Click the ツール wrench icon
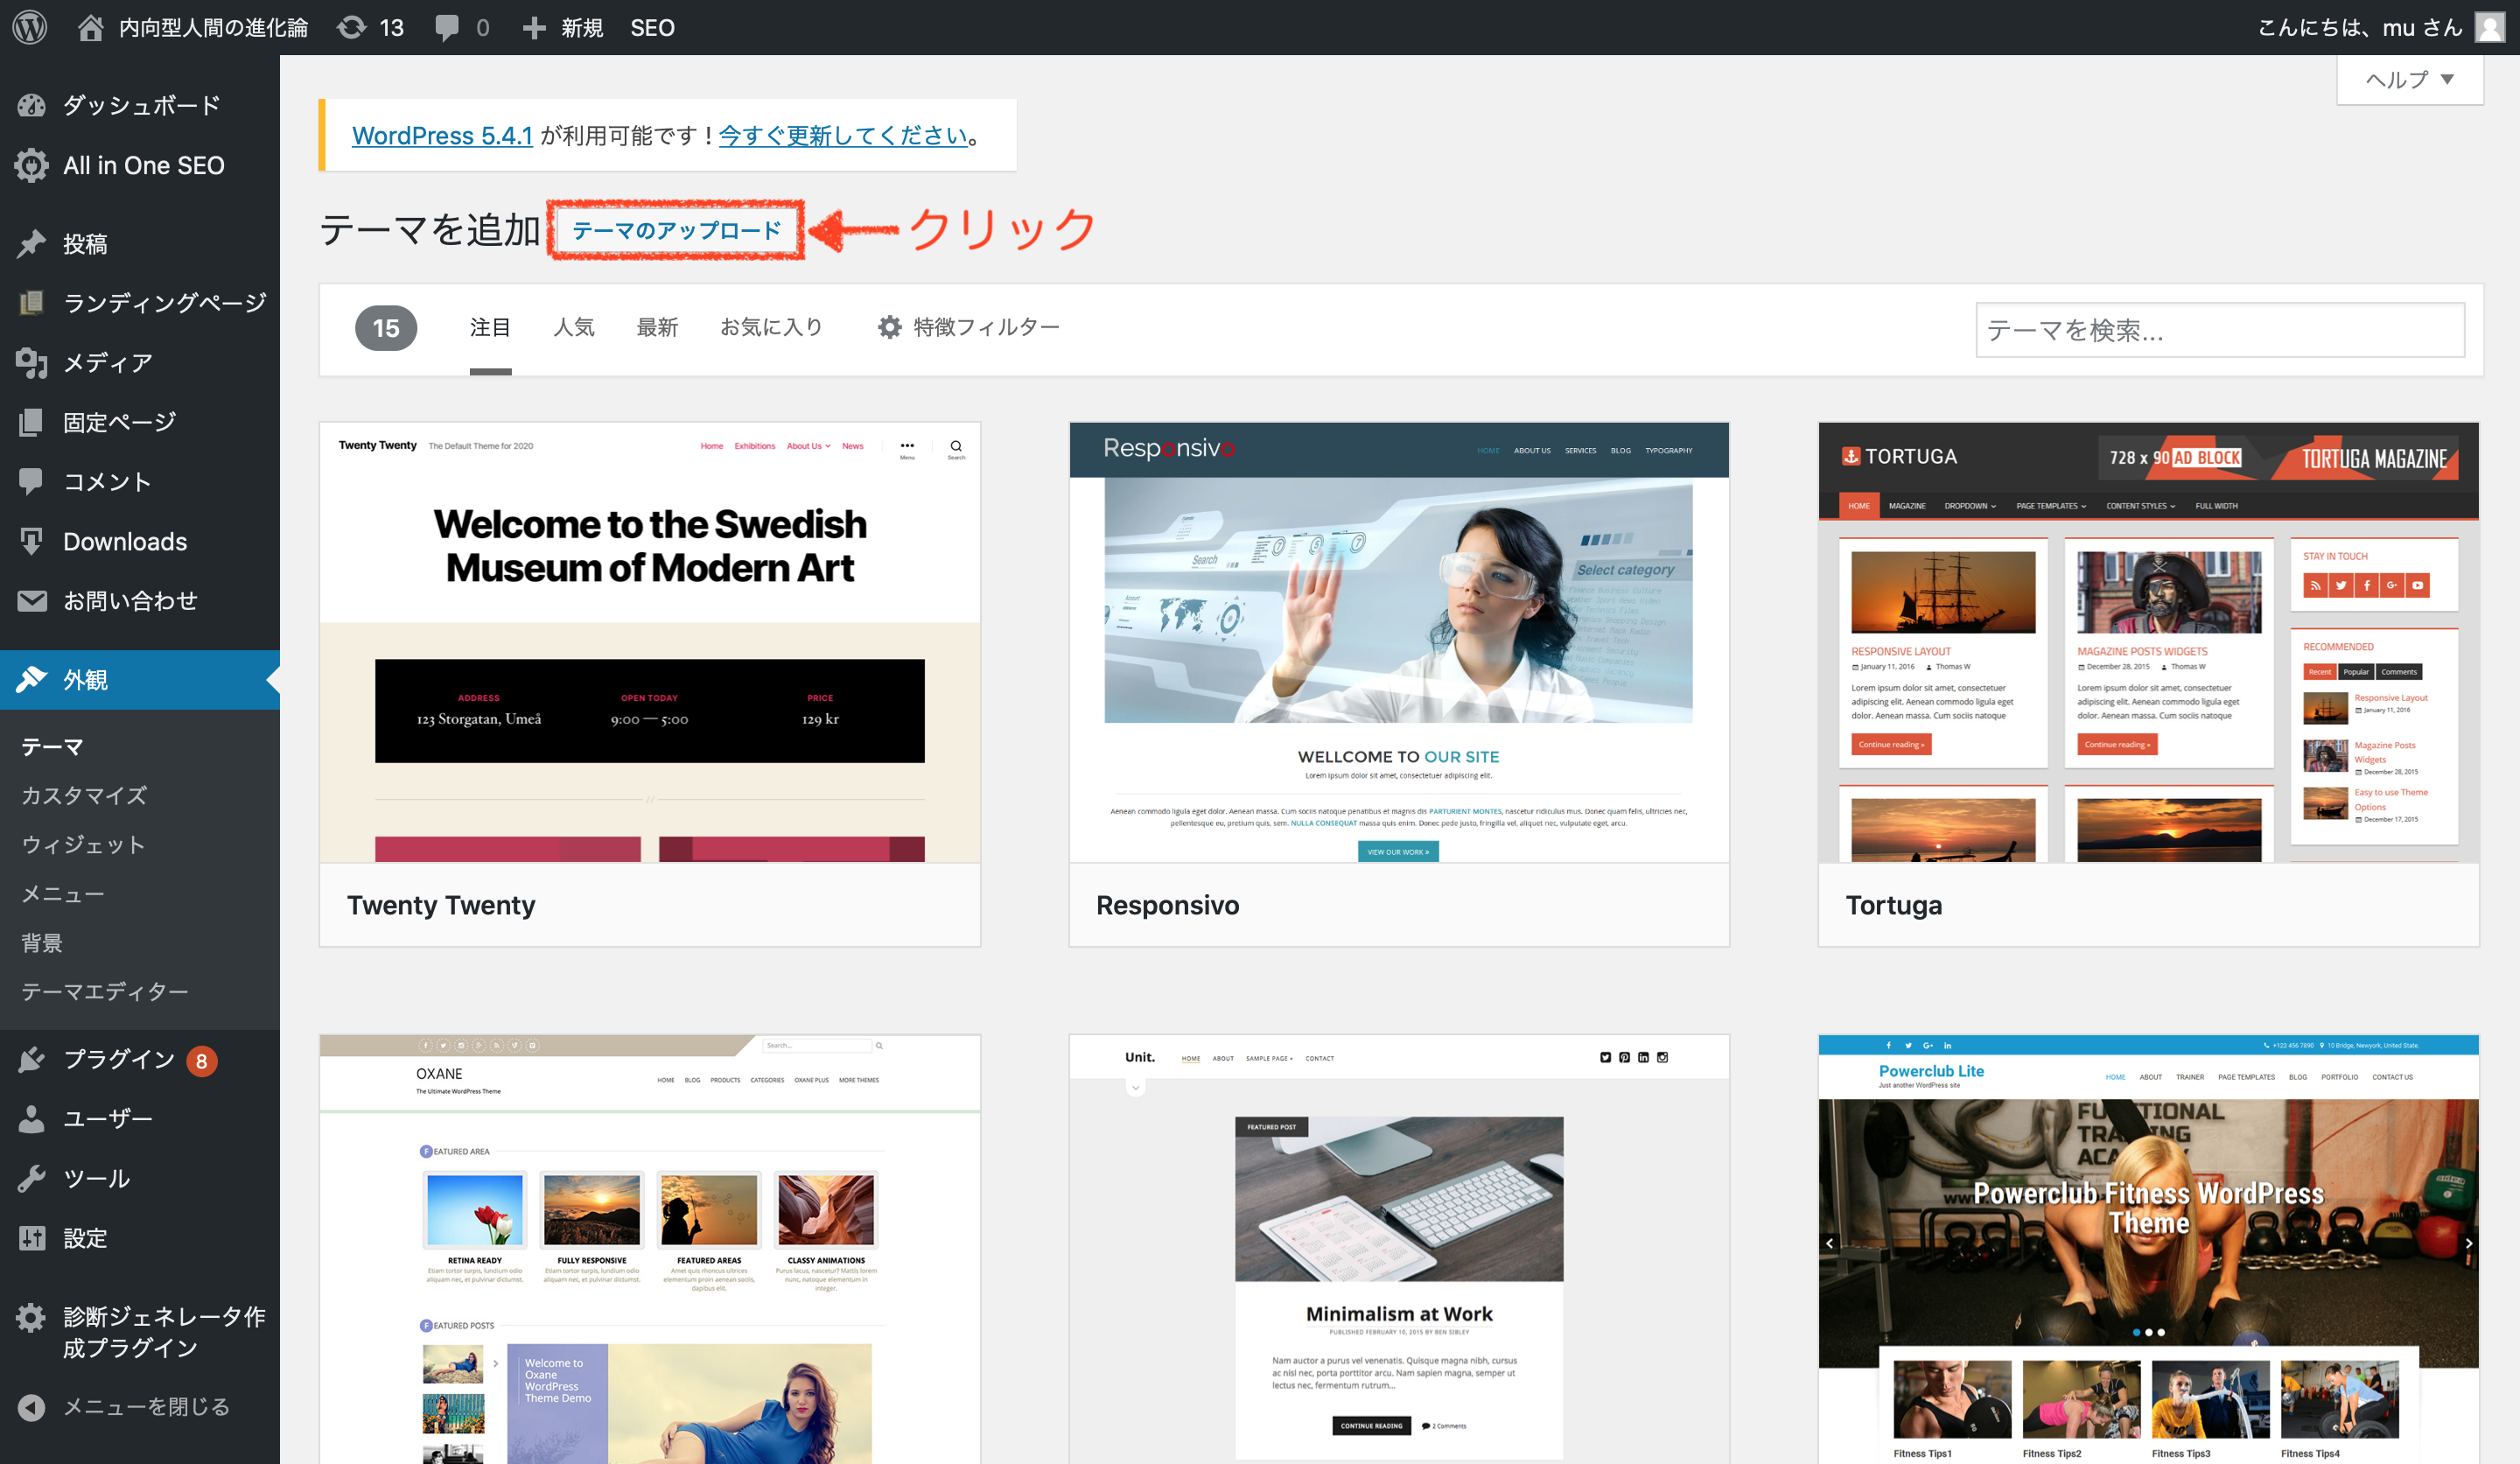 [32, 1178]
